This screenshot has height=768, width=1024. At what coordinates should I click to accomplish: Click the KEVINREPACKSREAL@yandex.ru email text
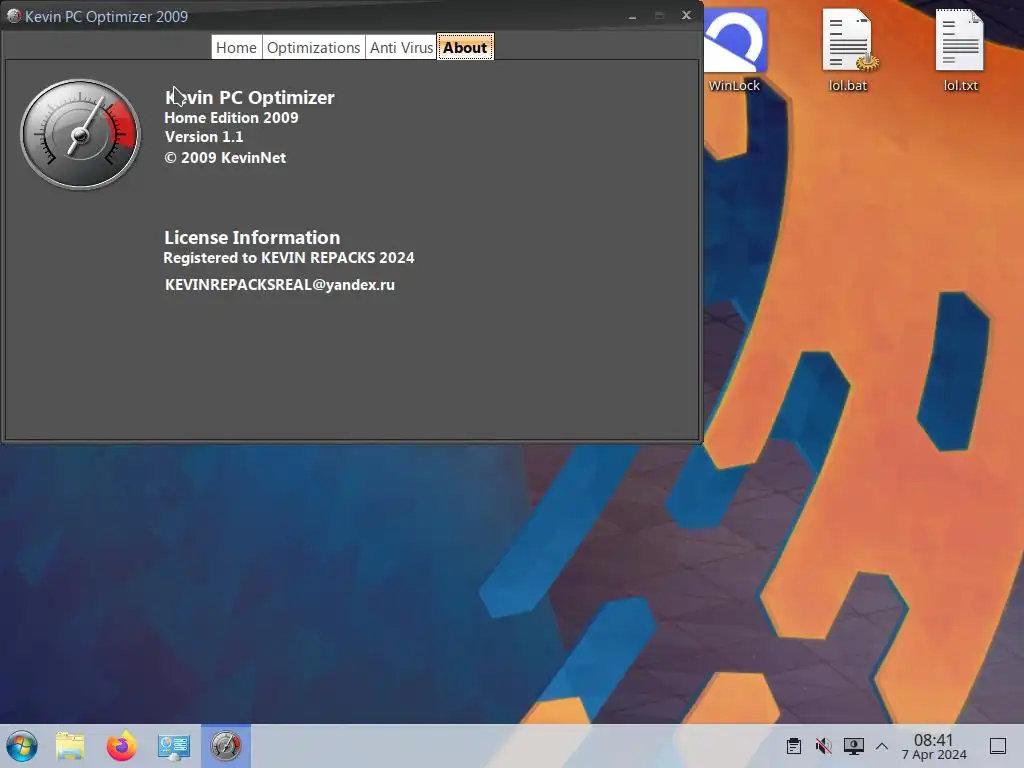coord(280,285)
